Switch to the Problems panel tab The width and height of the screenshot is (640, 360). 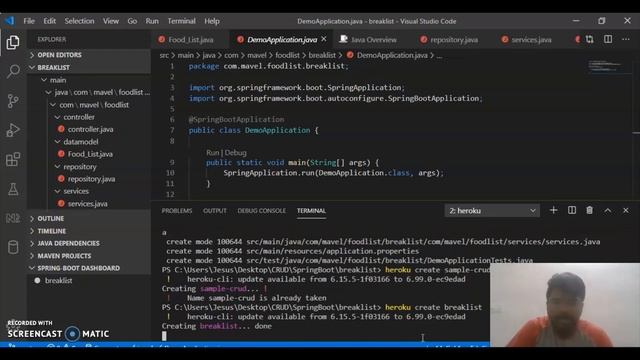click(177, 211)
